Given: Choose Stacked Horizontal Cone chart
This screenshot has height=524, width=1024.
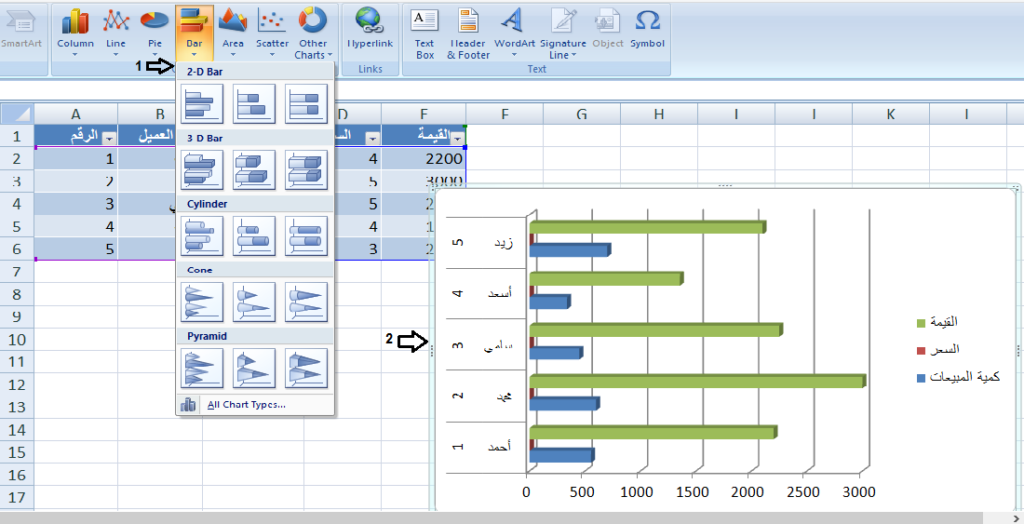Looking at the screenshot, I should click(x=254, y=302).
